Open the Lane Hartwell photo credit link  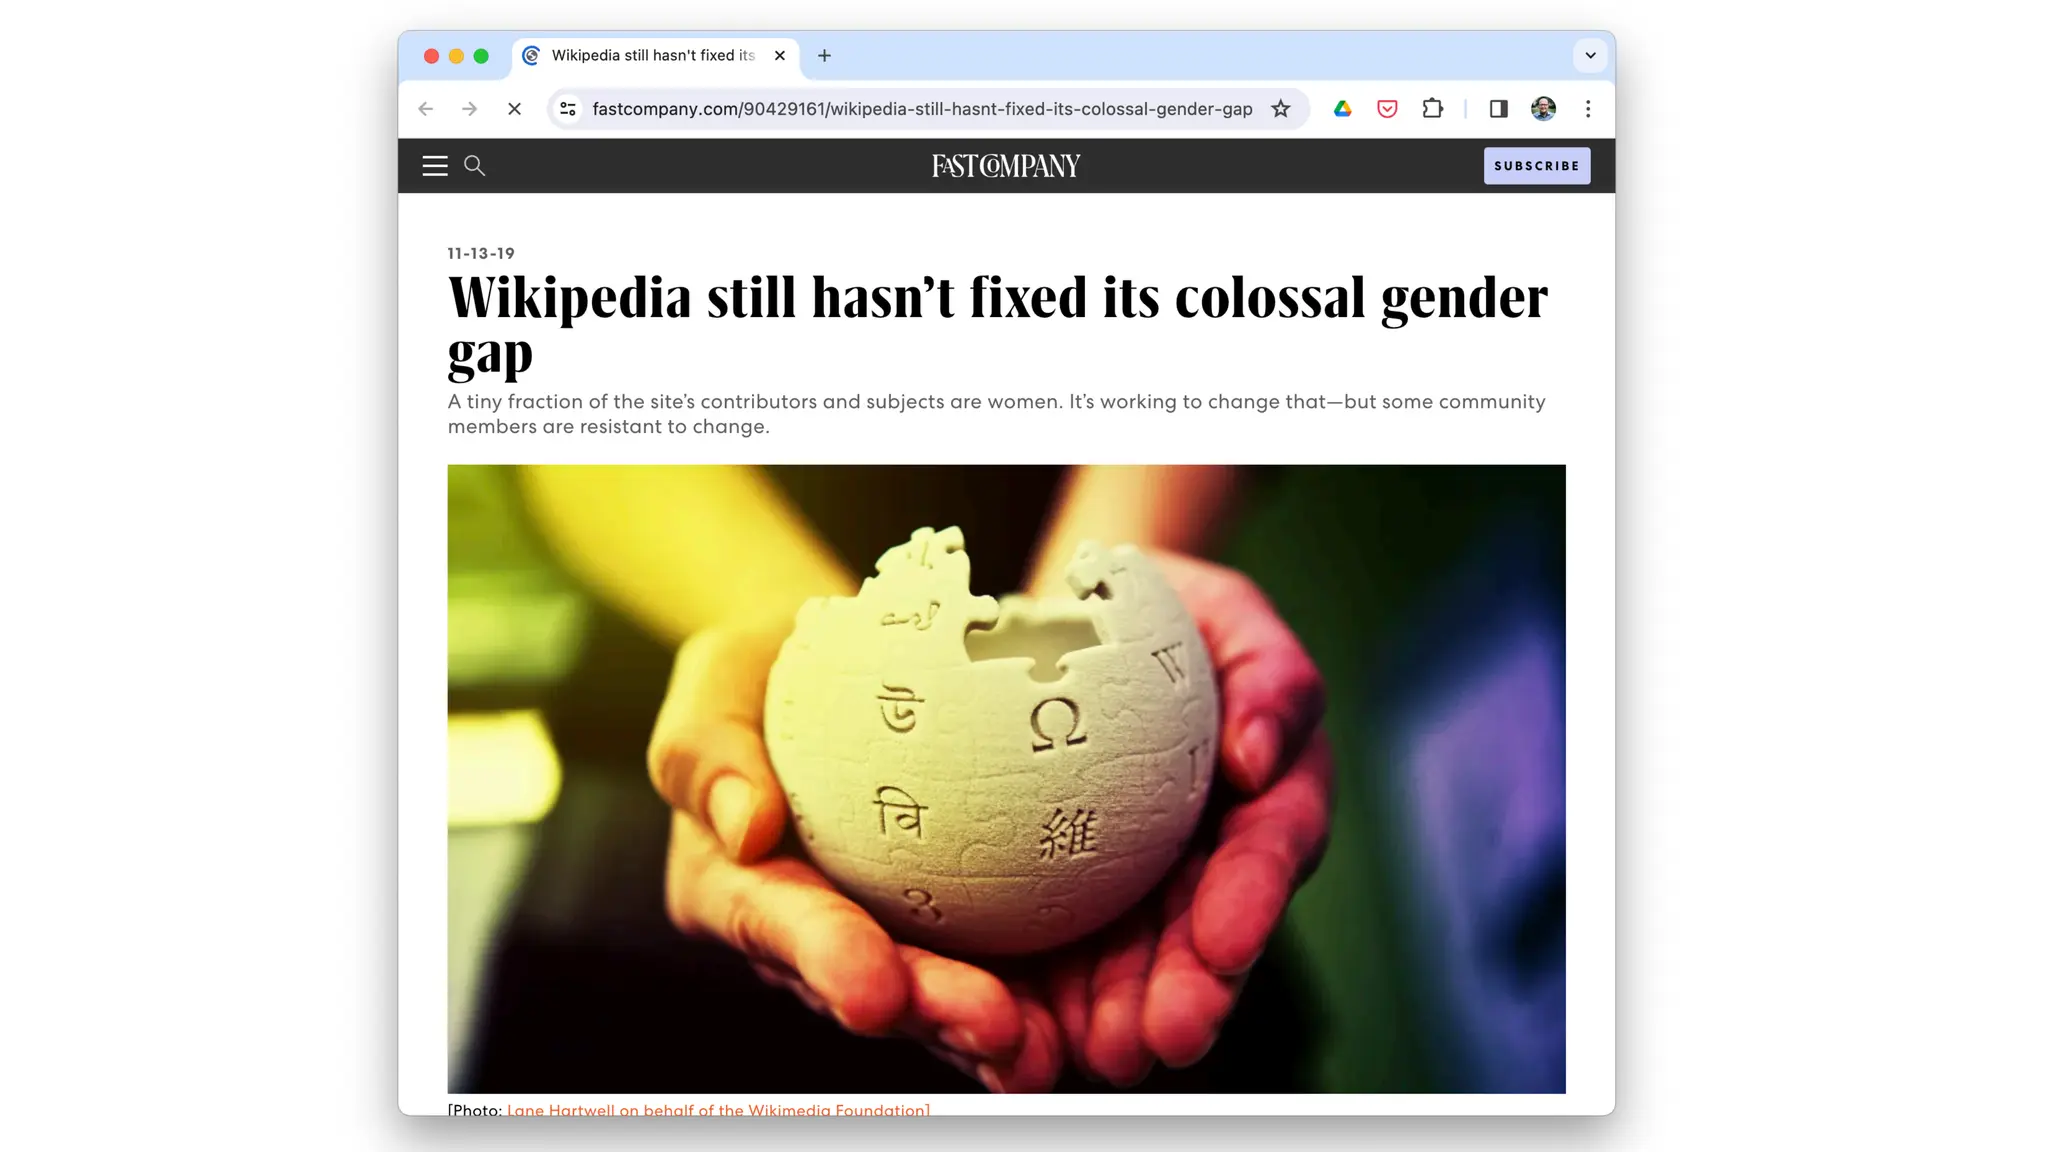[x=718, y=1109]
